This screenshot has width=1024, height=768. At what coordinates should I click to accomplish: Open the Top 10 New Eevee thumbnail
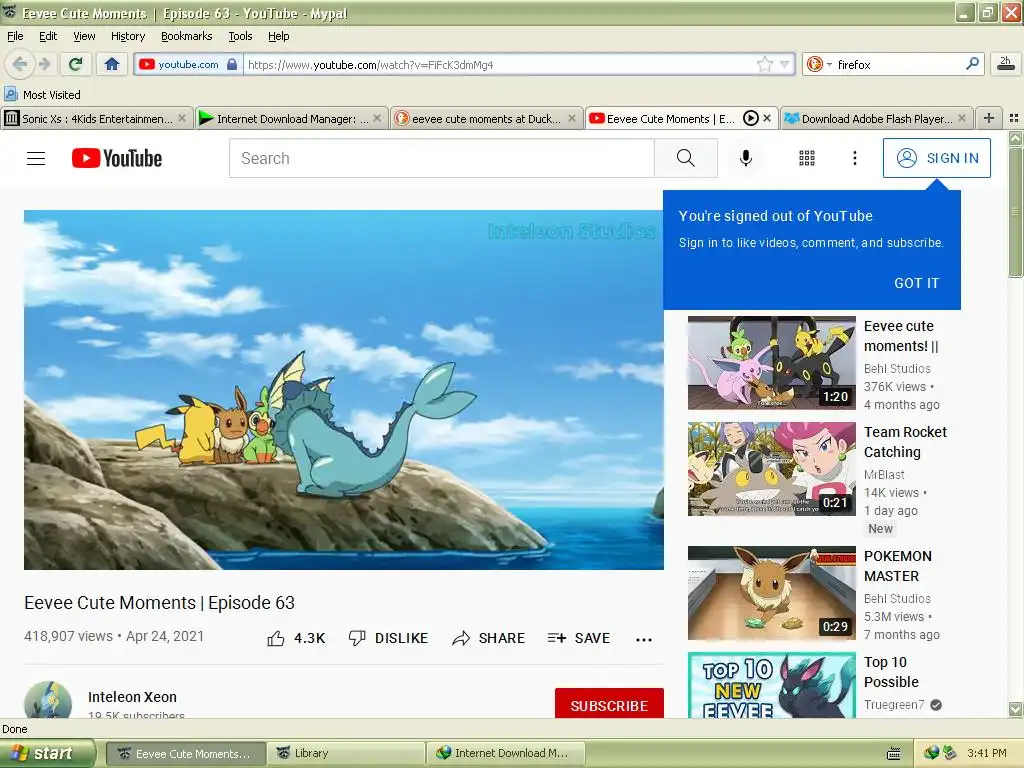(771, 685)
